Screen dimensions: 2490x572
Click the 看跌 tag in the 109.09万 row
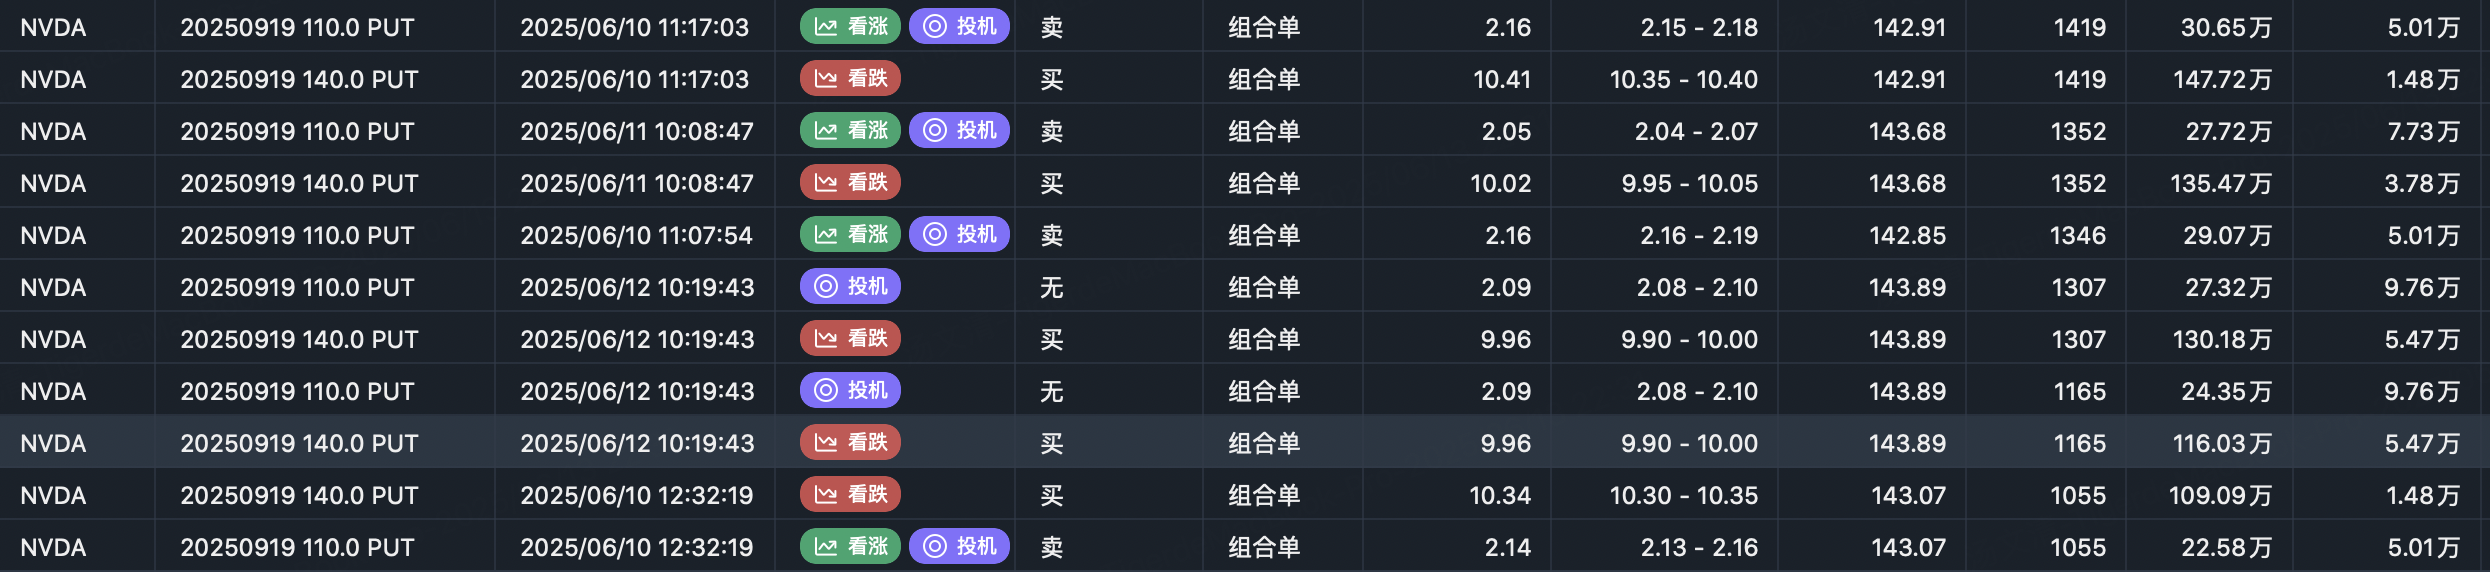pos(850,495)
